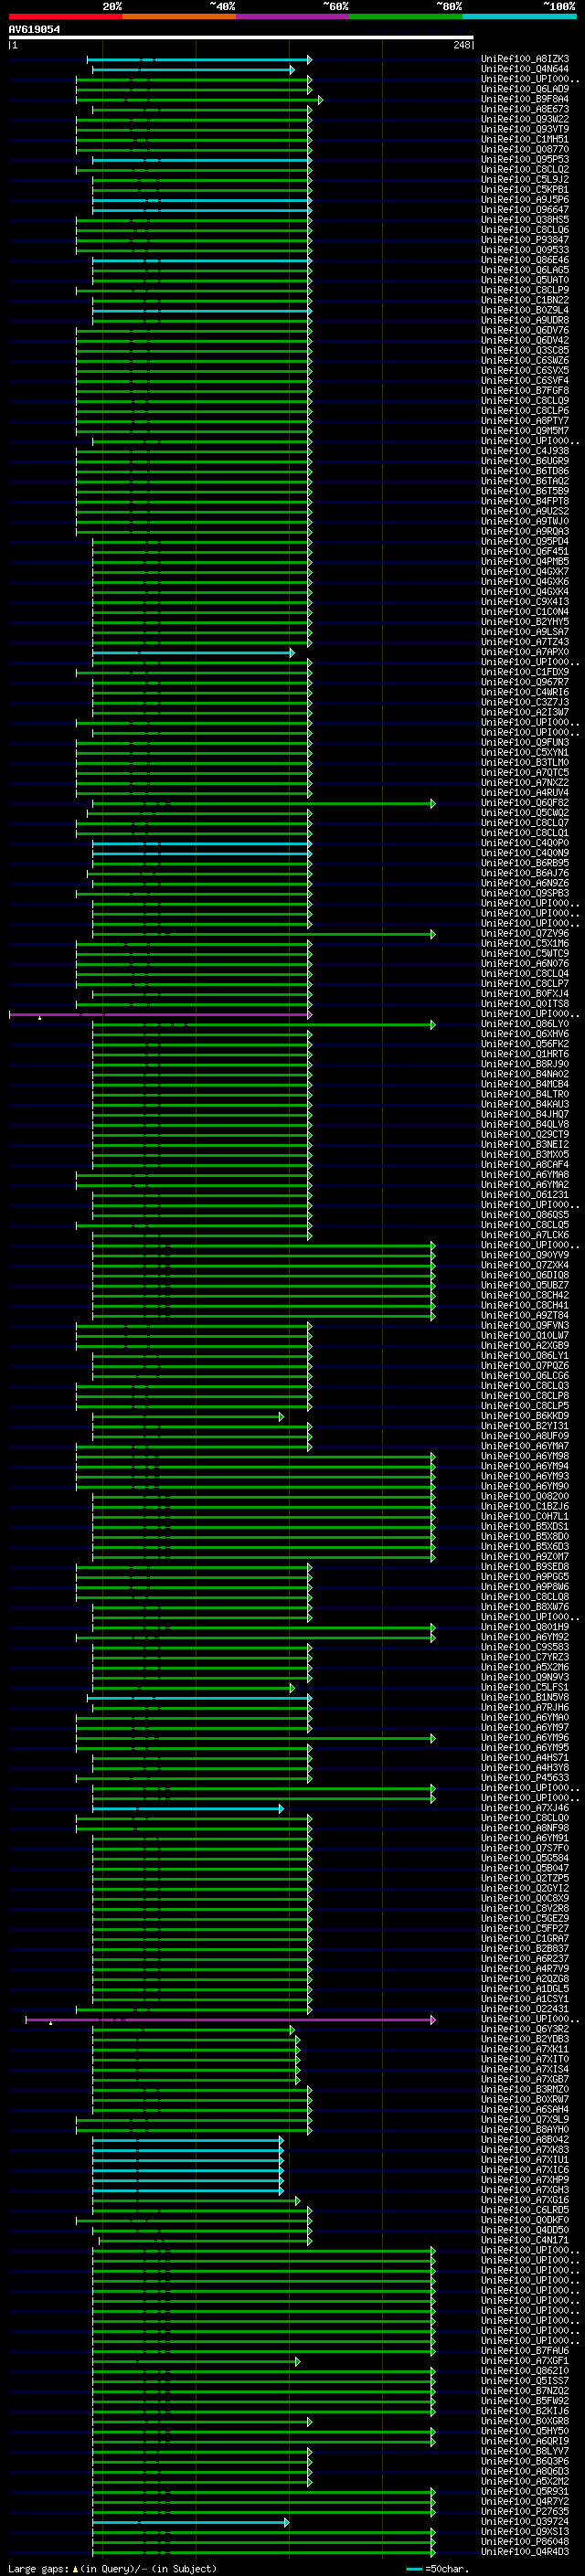This screenshot has width=585, height=2576.
Task: Select hit label UniRef100_P93847
Action: tap(525, 240)
